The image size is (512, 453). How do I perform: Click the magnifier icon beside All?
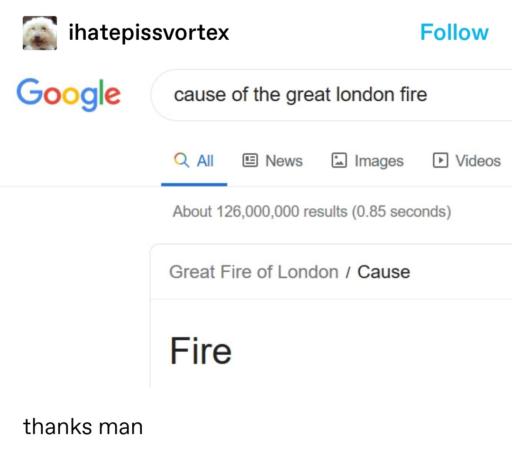click(x=182, y=160)
